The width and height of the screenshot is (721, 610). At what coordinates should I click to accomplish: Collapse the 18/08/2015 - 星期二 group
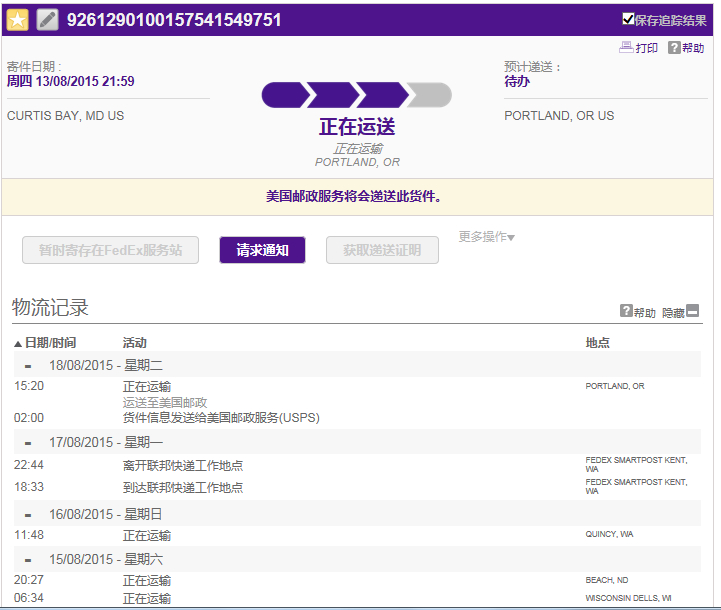coord(28,366)
